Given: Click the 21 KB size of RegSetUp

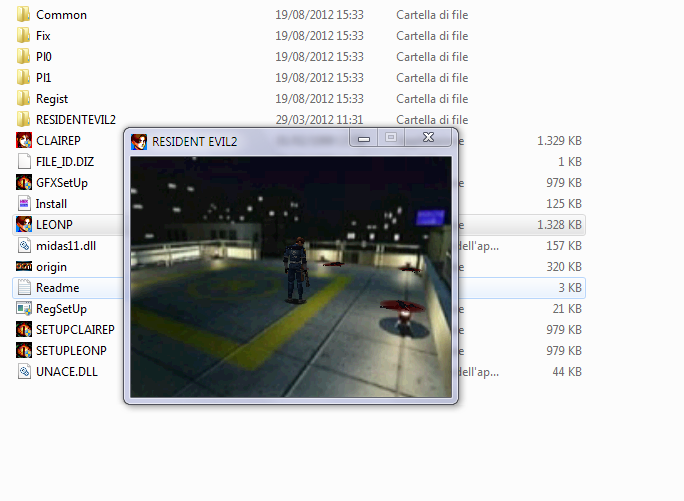Looking at the screenshot, I should click(567, 309).
